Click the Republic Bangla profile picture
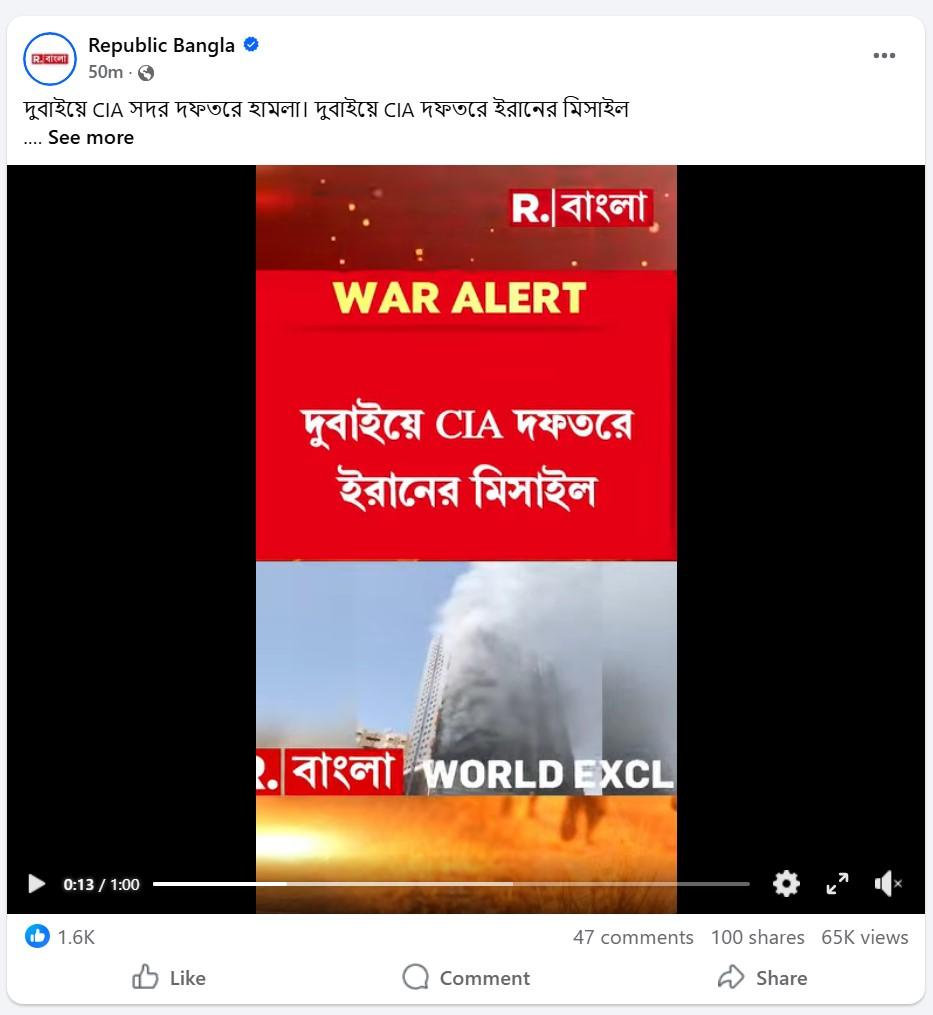This screenshot has height=1015, width=933. click(x=50, y=59)
